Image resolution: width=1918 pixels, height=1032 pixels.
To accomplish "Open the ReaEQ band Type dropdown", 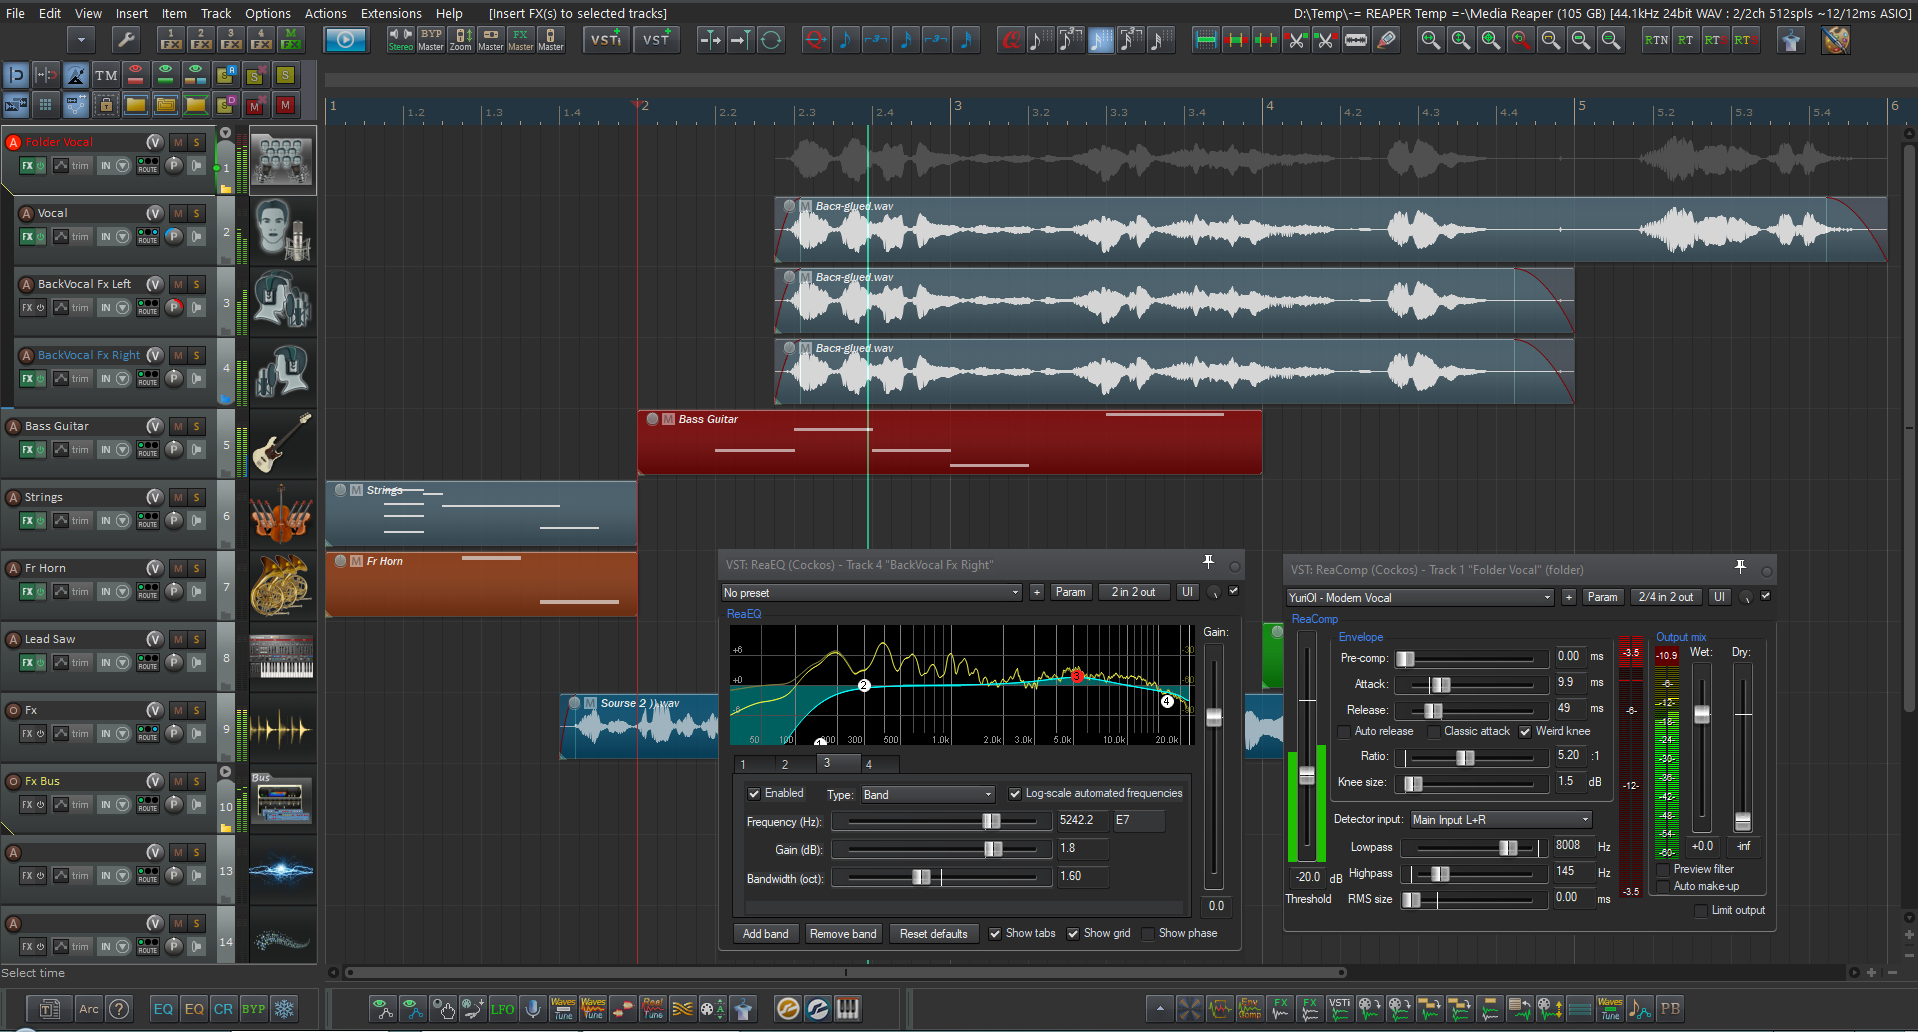I will [928, 795].
